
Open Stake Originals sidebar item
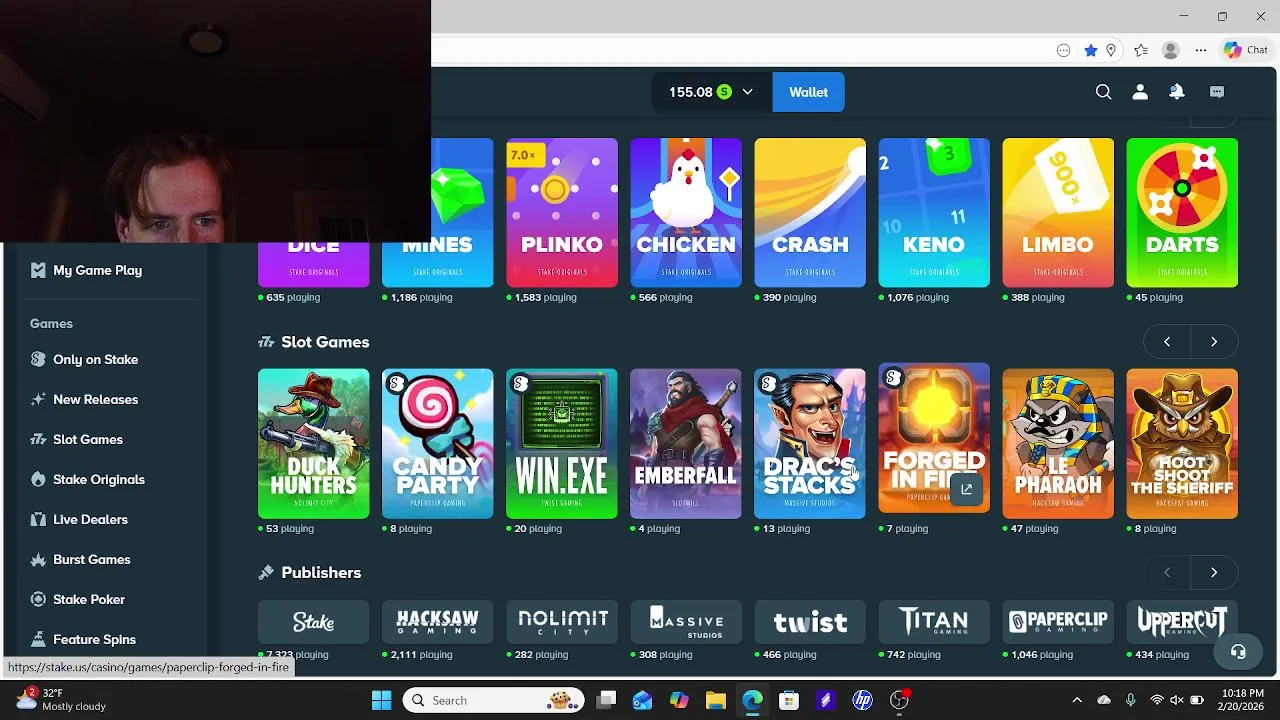pyautogui.click(x=99, y=479)
